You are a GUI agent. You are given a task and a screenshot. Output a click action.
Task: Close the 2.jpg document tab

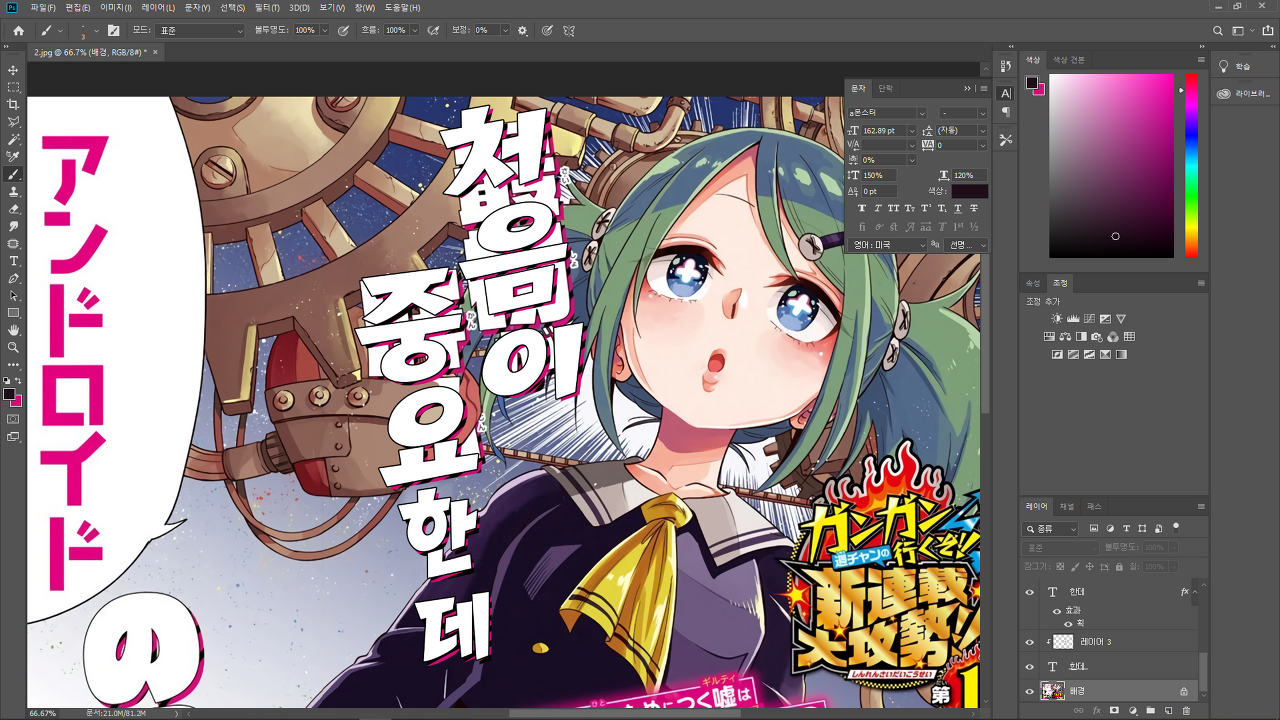(156, 52)
